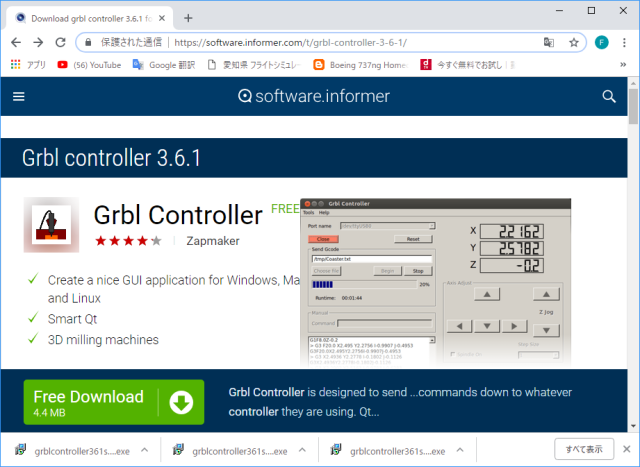The width and height of the screenshot is (640, 467).
Task: Open first grblcontroller361s exe download
Action: (x=73, y=451)
